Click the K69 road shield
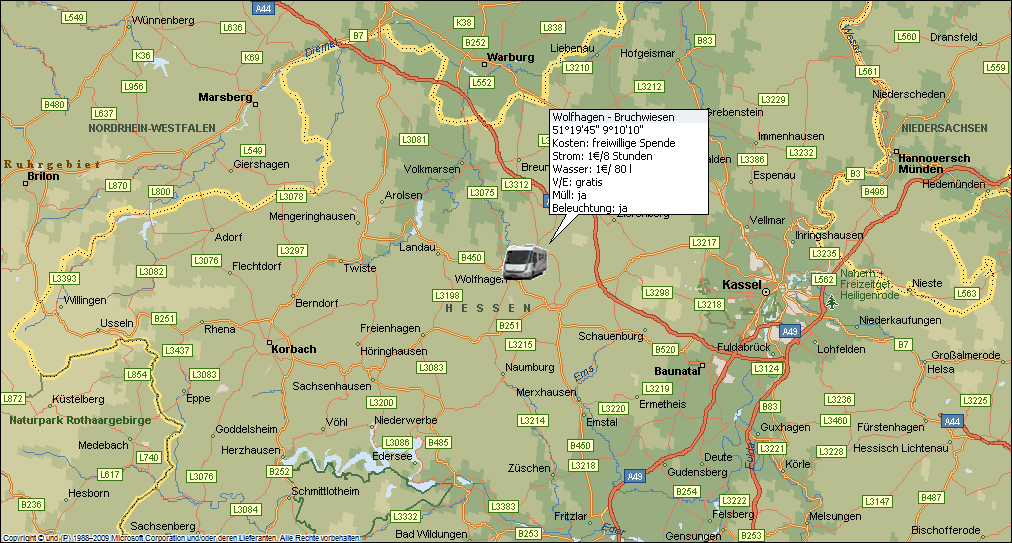The width and height of the screenshot is (1012, 543). click(252, 57)
